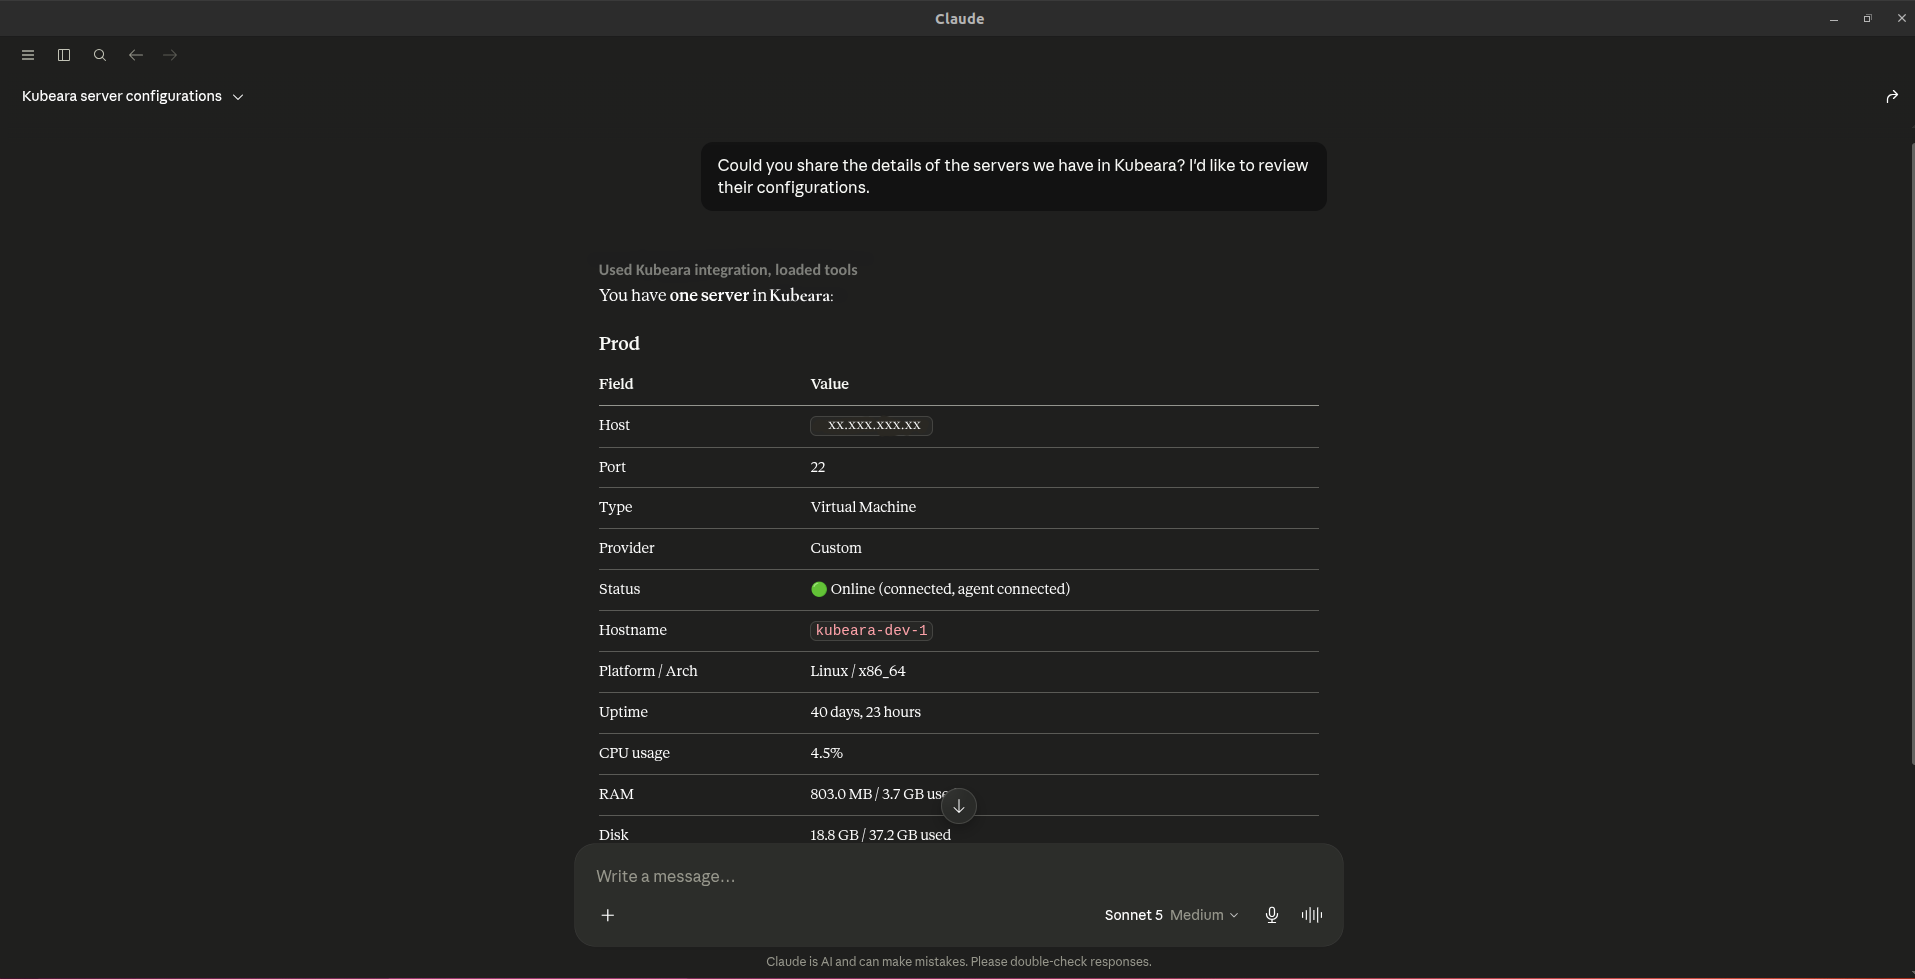
Task: Minimize the Claude window
Action: pyautogui.click(x=1834, y=19)
